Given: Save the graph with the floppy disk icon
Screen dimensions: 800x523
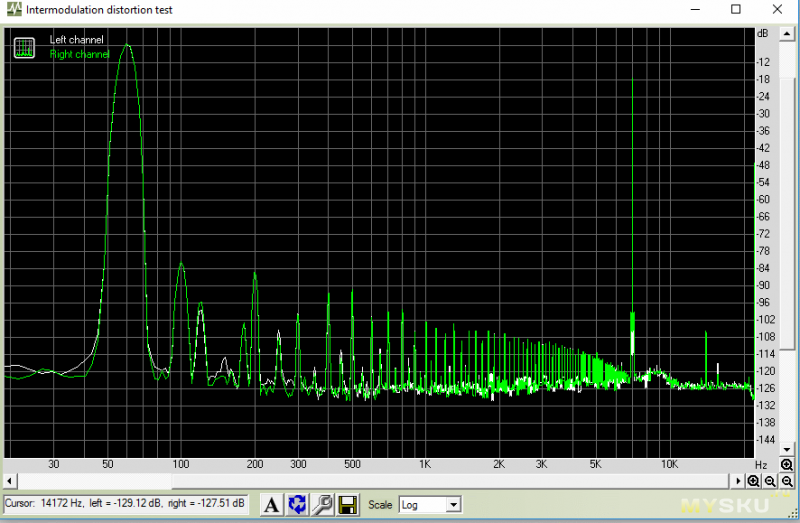Looking at the screenshot, I should click(348, 505).
